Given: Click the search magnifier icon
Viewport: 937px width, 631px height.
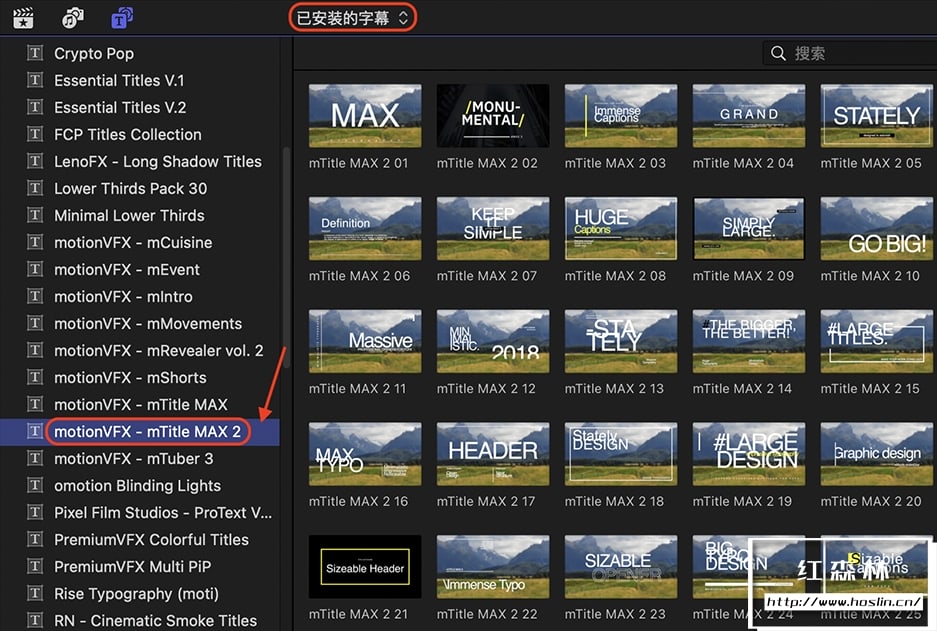Looking at the screenshot, I should coord(778,53).
